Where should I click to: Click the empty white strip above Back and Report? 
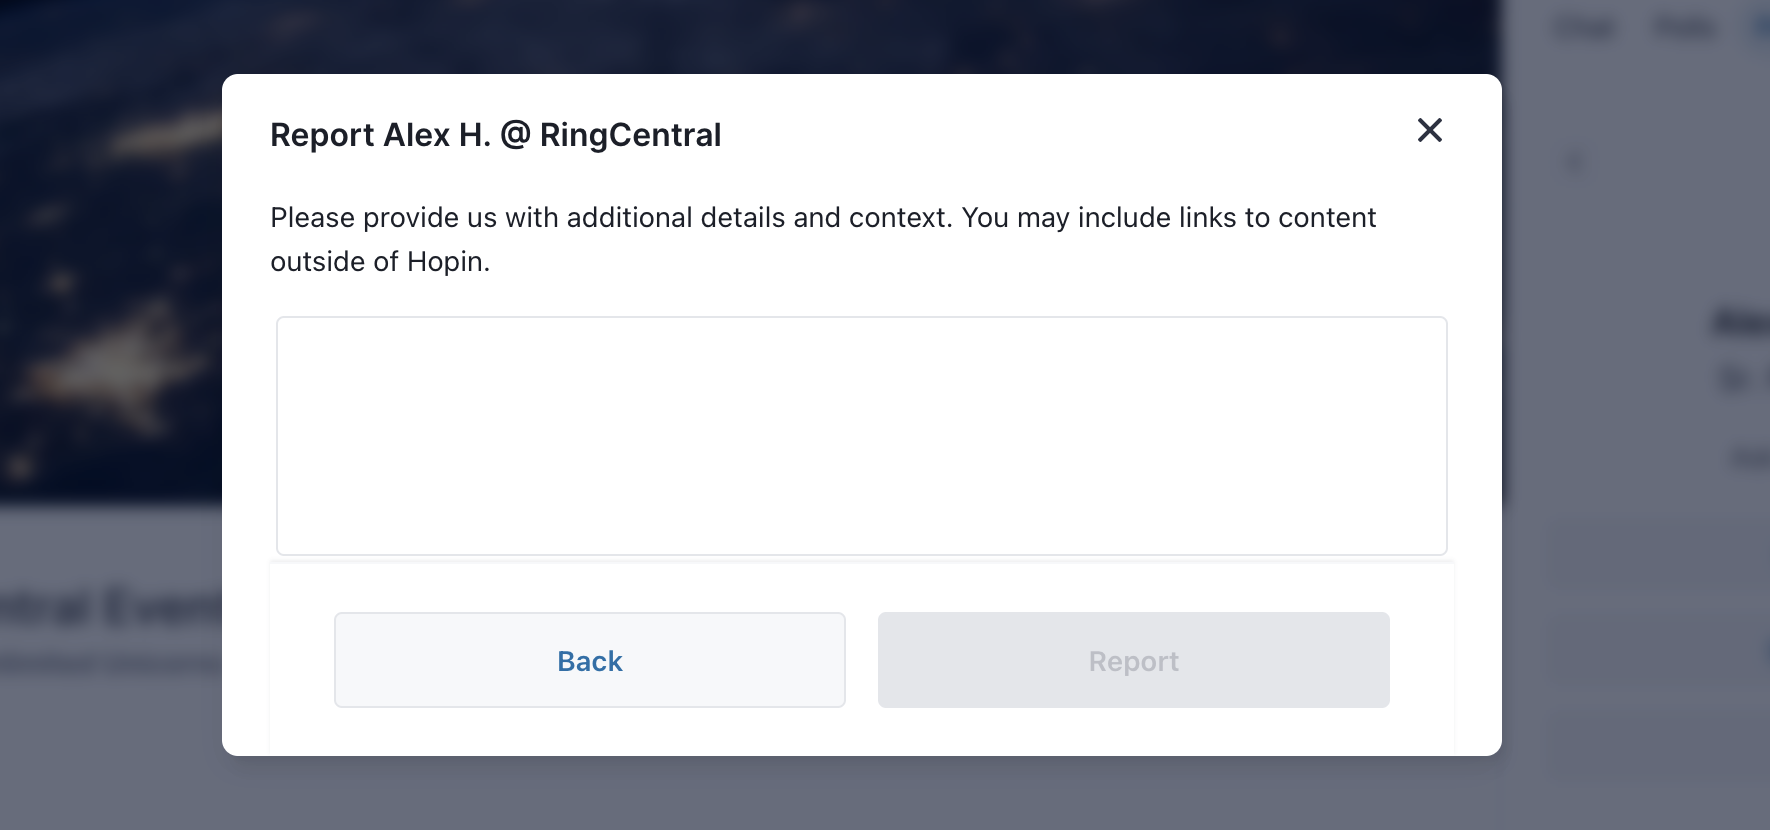(x=862, y=587)
